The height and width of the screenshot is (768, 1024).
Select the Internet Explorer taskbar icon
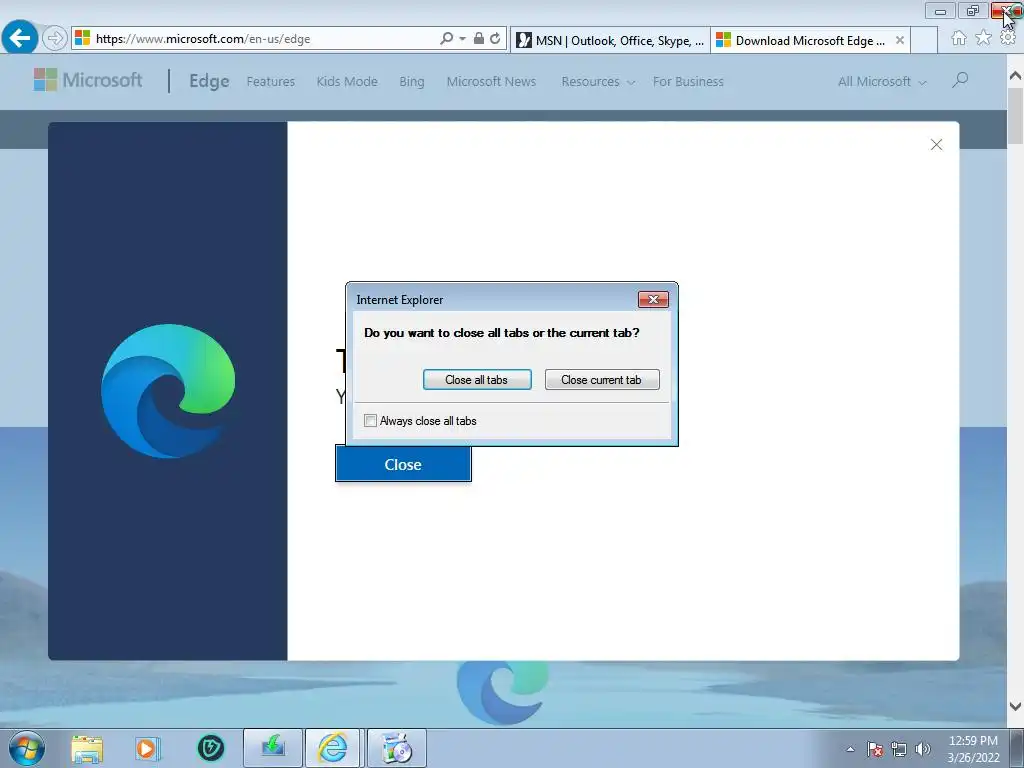point(333,748)
